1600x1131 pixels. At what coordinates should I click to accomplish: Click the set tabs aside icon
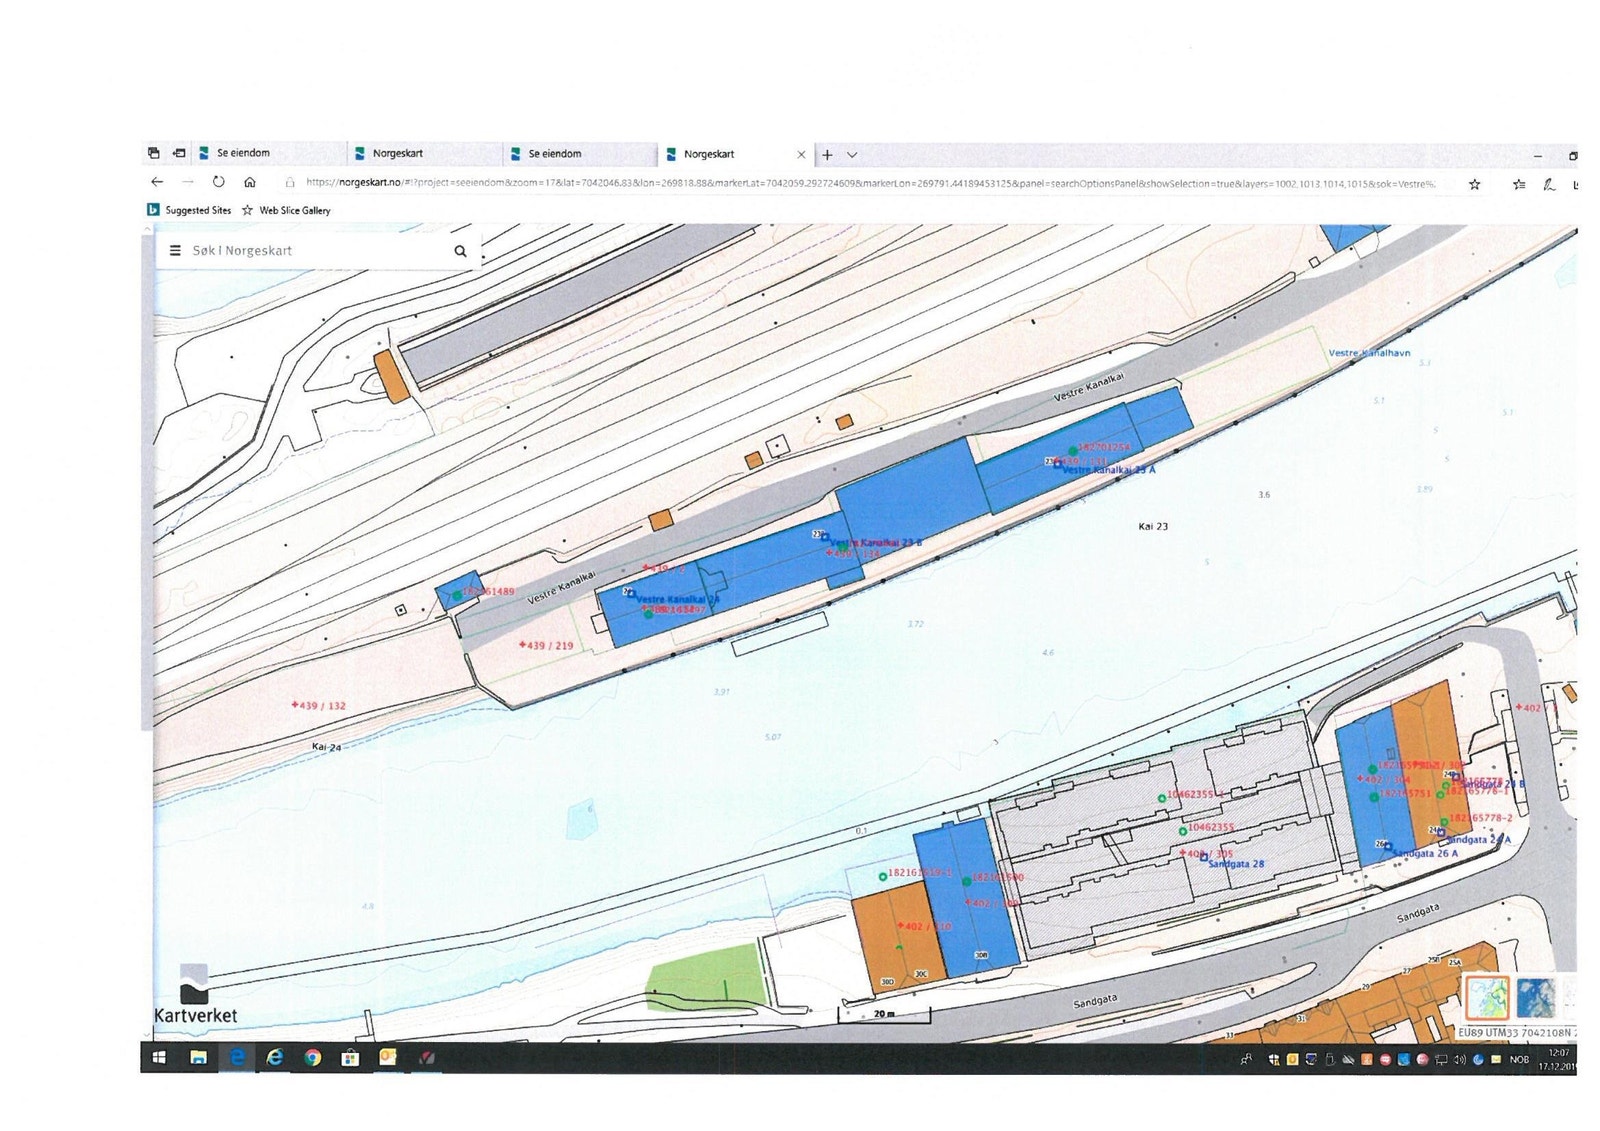(179, 153)
